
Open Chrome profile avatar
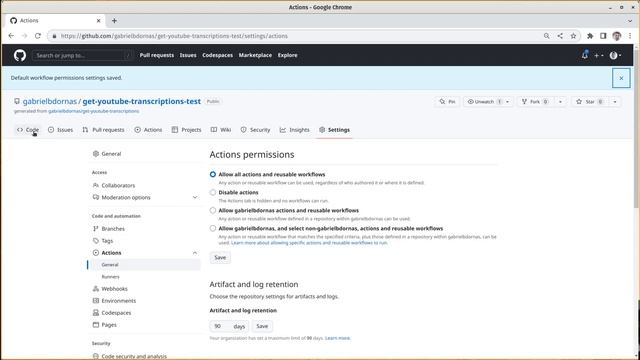(x=617, y=36)
